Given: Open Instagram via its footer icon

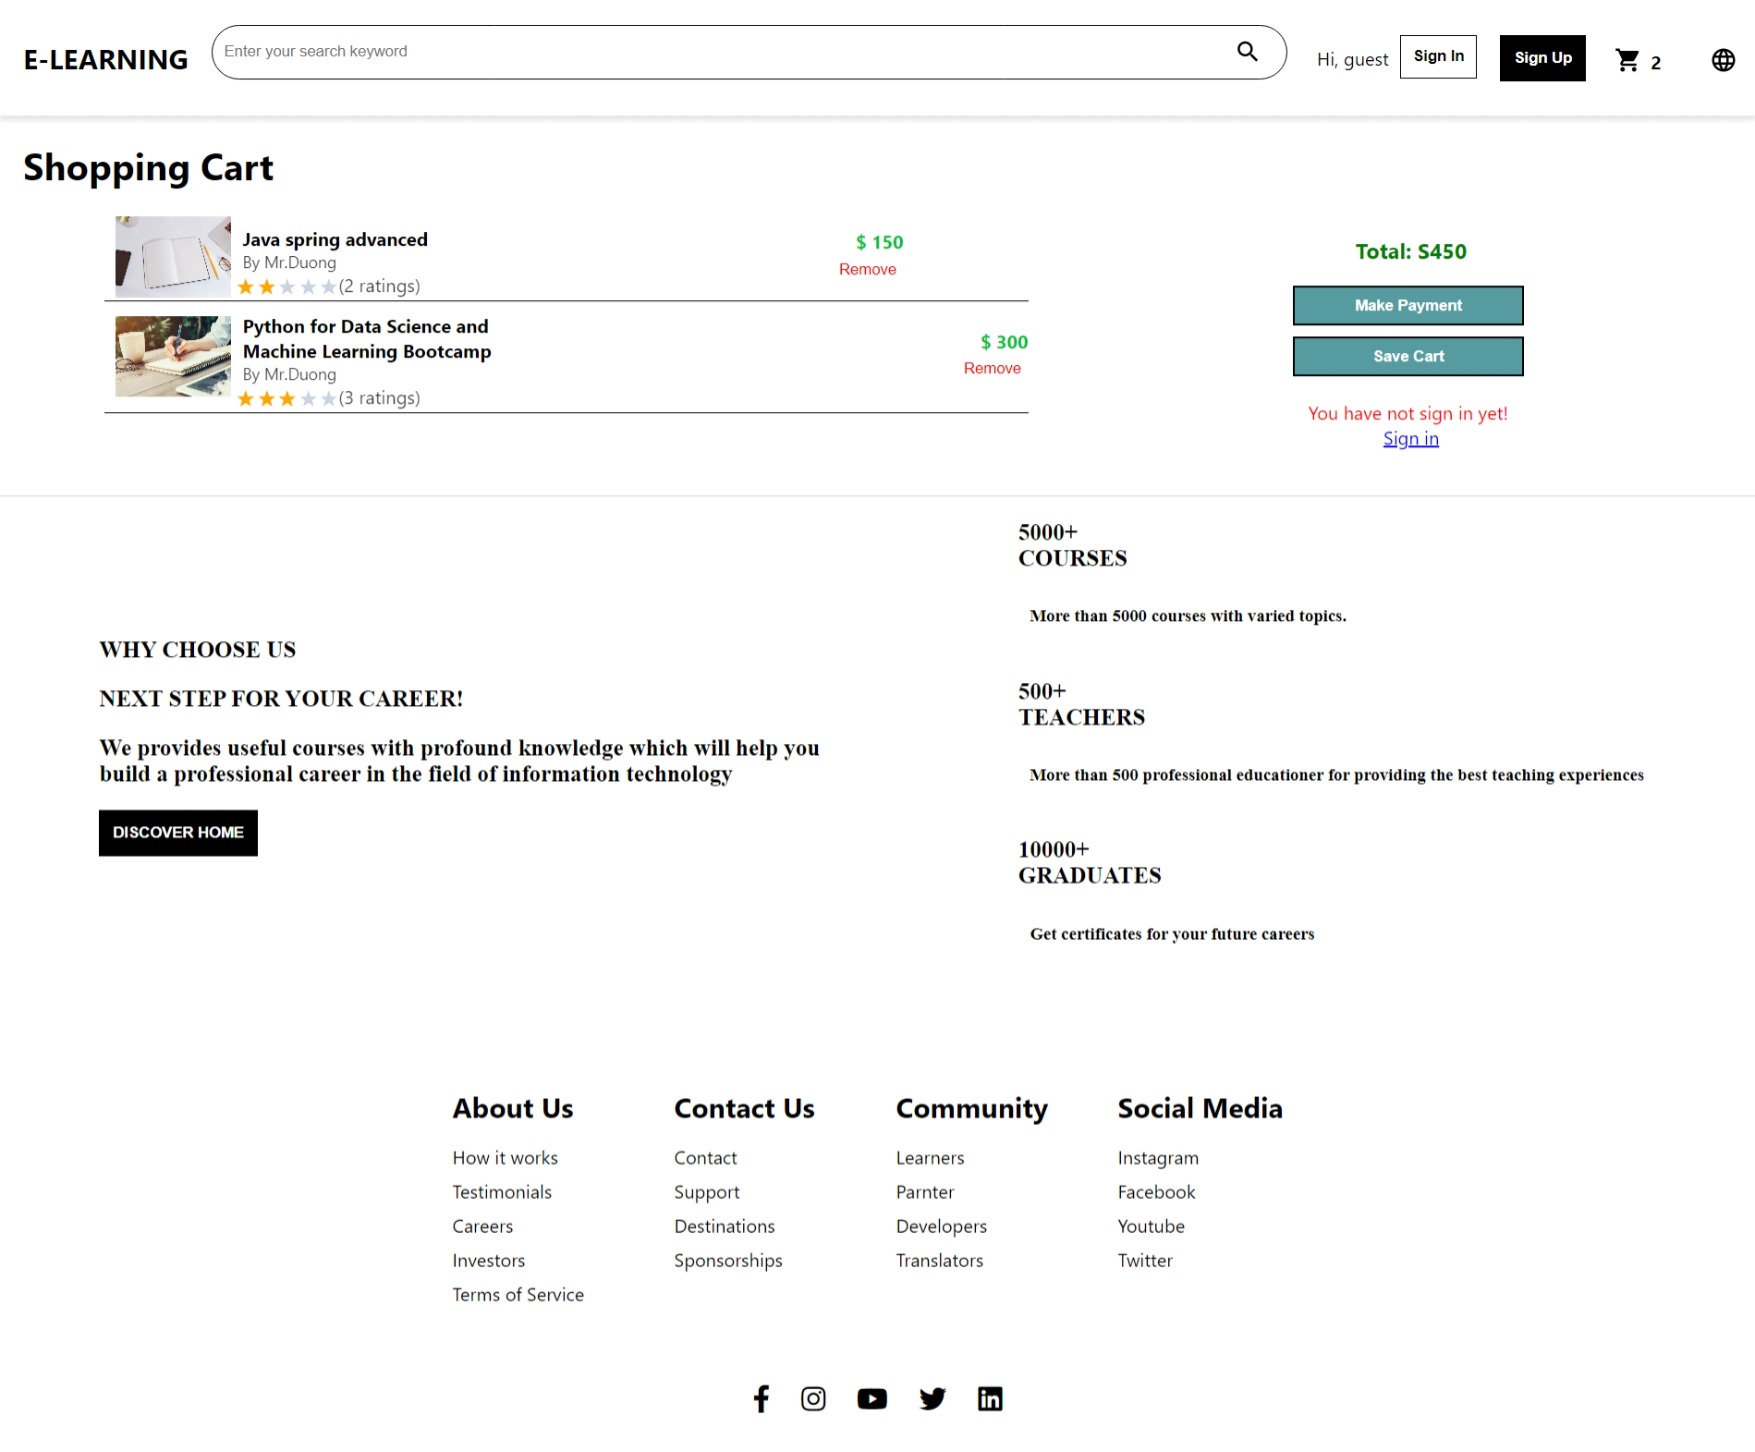Looking at the screenshot, I should [813, 1398].
